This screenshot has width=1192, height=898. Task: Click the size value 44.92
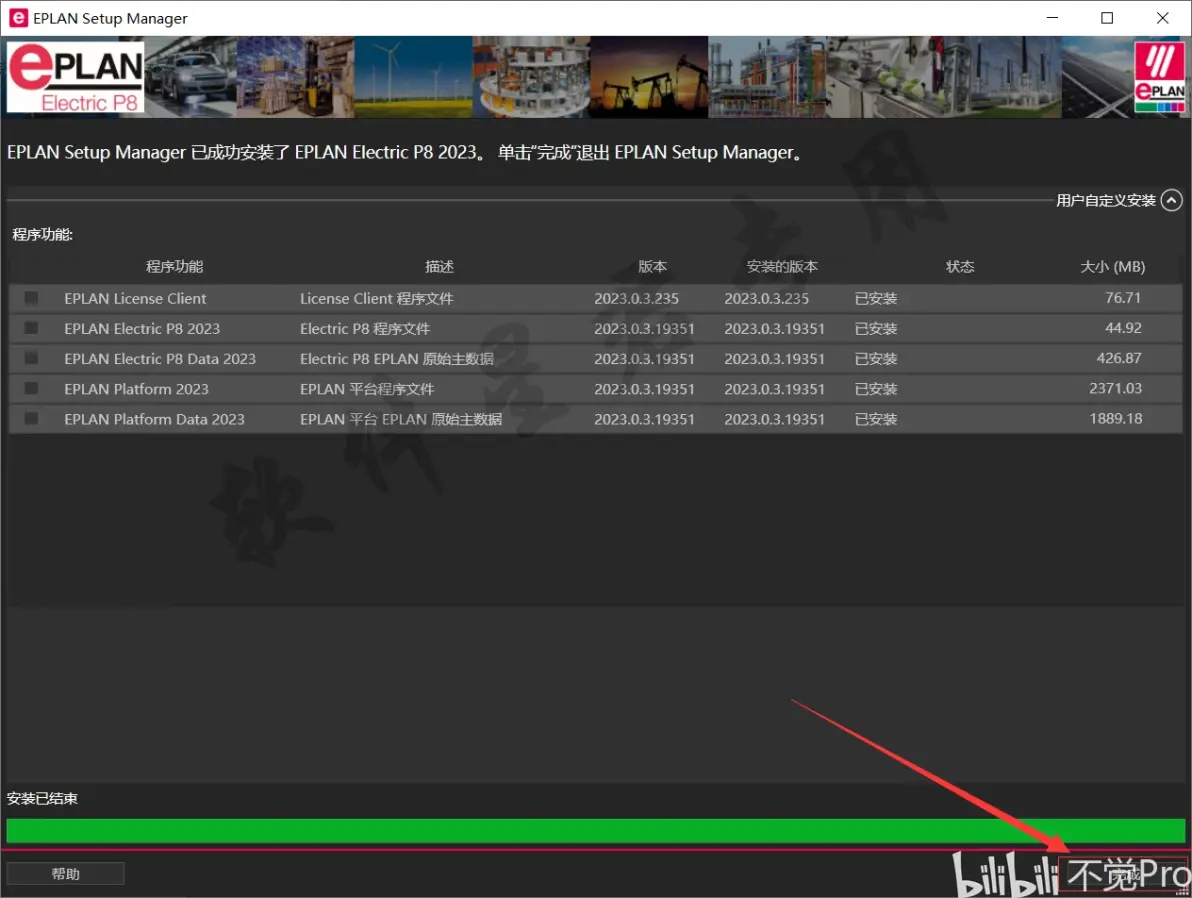point(1123,328)
